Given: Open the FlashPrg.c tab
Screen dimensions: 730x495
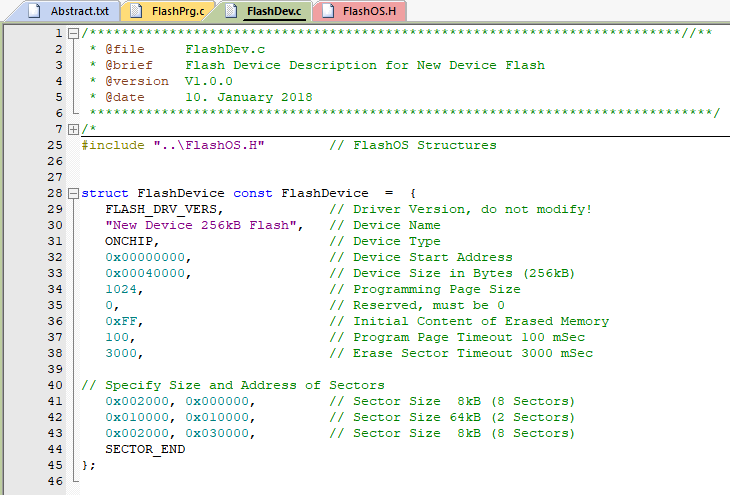Looking at the screenshot, I should 178,12.
